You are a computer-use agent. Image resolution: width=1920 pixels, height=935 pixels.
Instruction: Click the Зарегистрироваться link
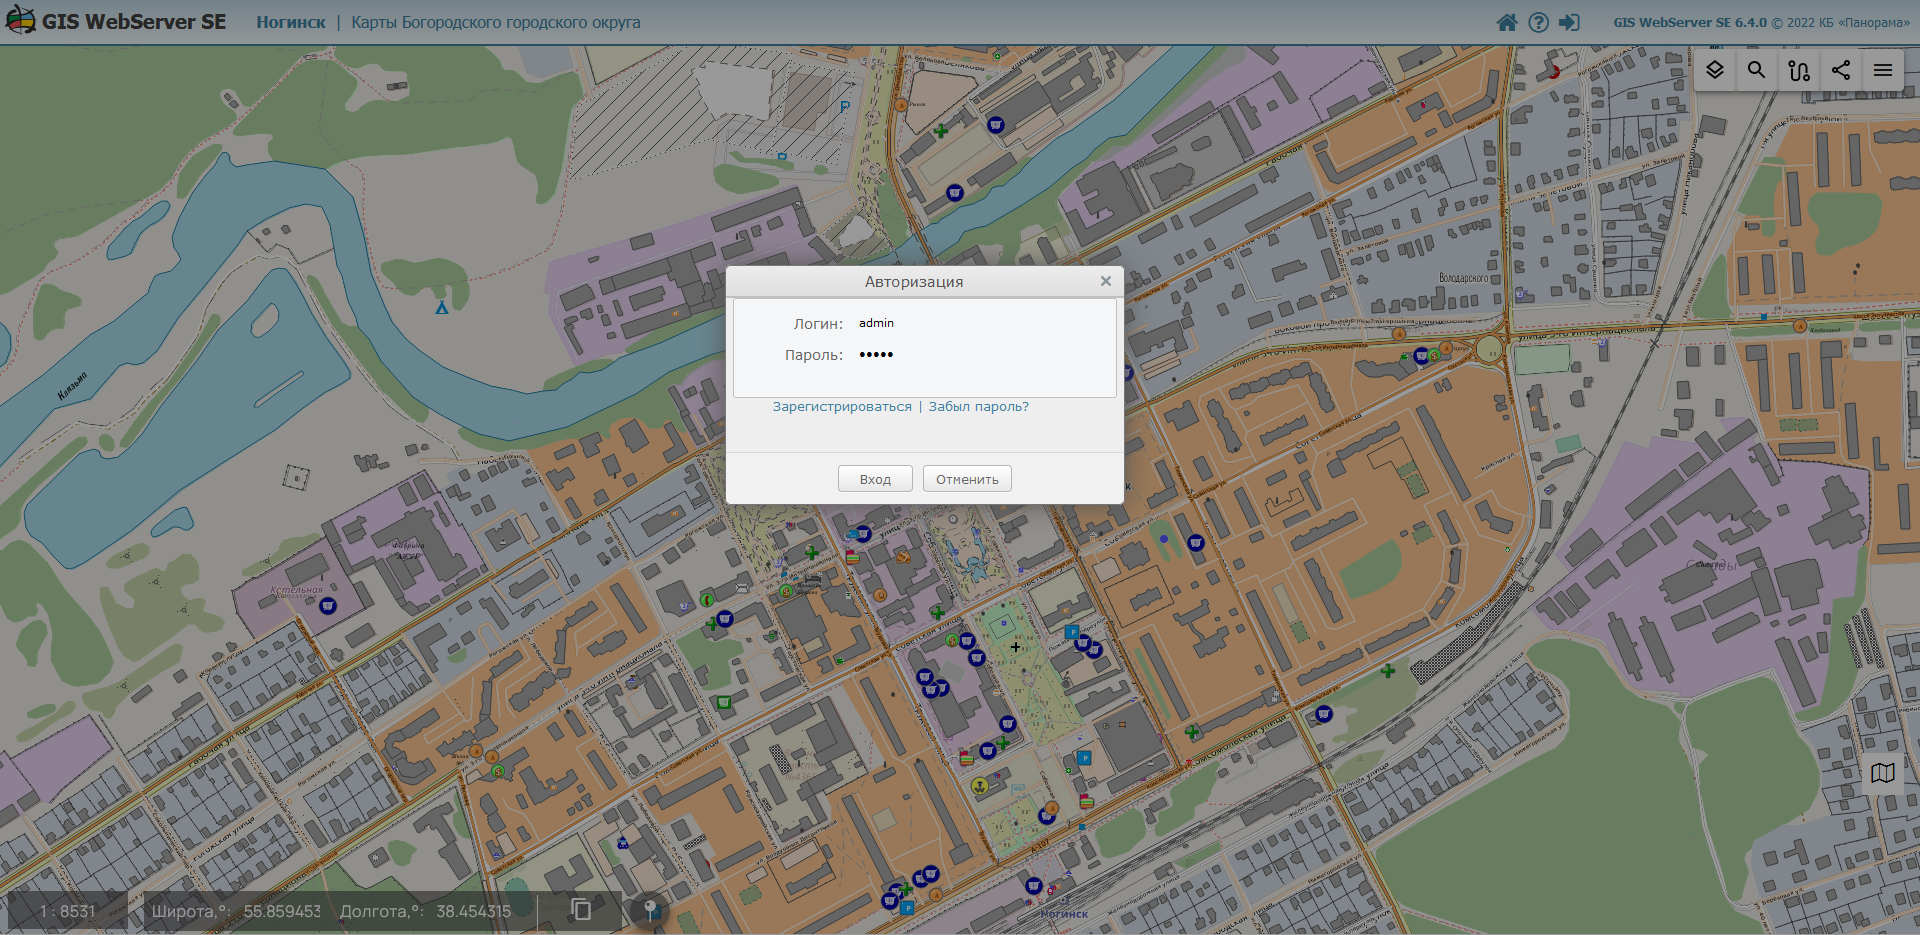(841, 407)
